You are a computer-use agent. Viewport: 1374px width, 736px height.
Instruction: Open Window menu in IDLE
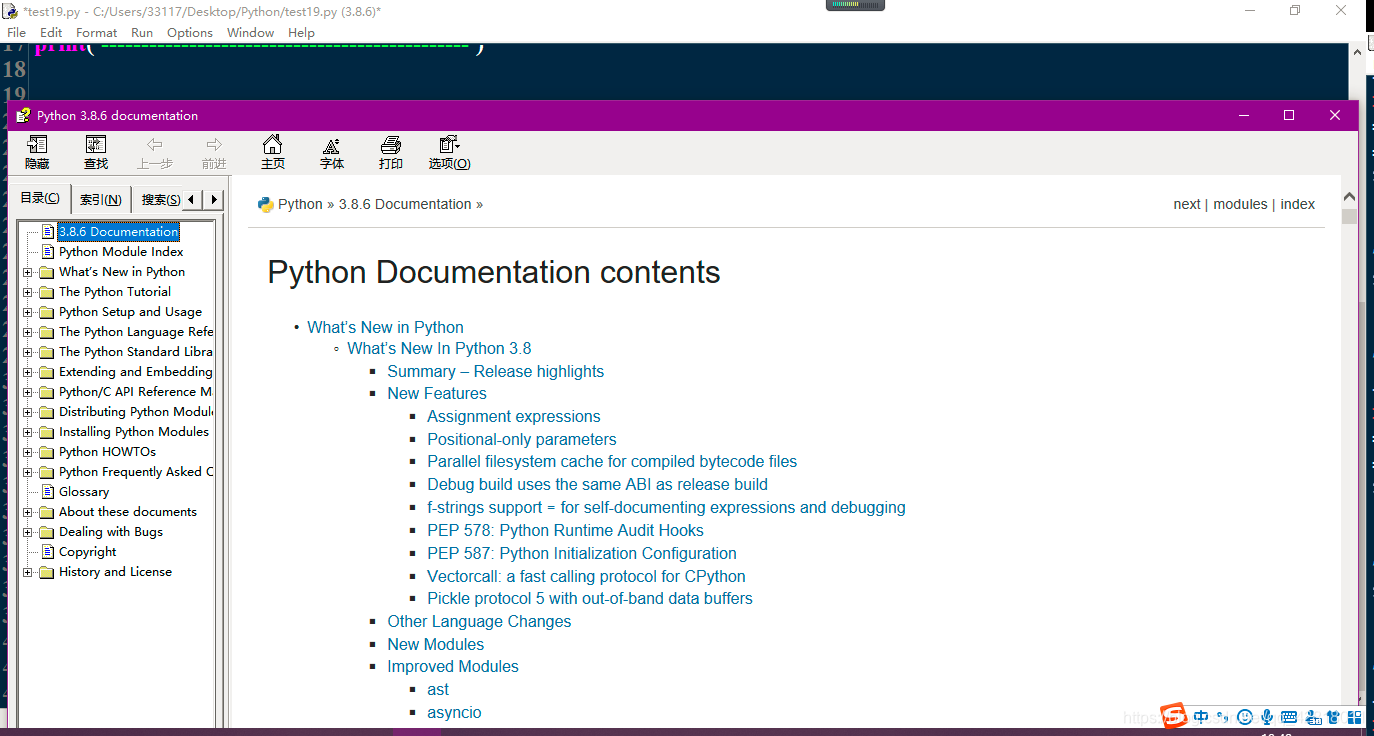pos(250,32)
